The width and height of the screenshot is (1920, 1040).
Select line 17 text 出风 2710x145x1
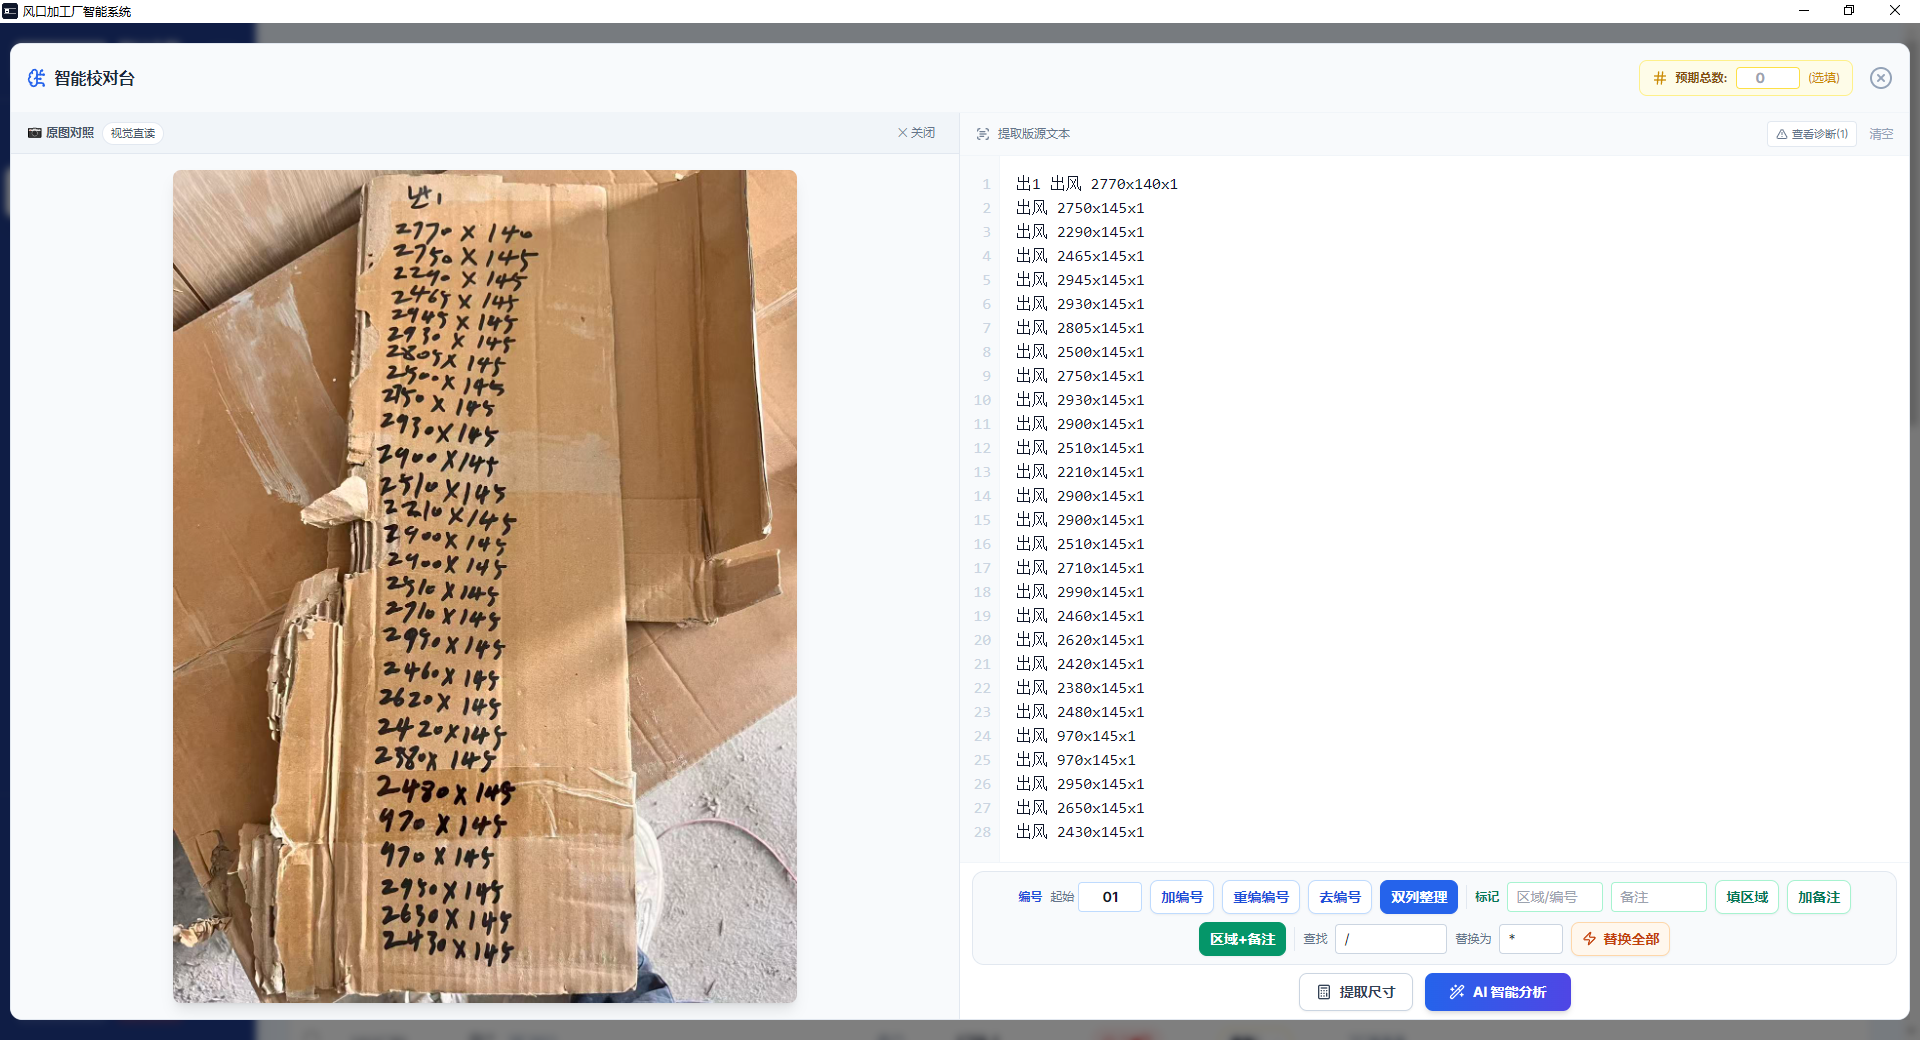pos(1080,568)
